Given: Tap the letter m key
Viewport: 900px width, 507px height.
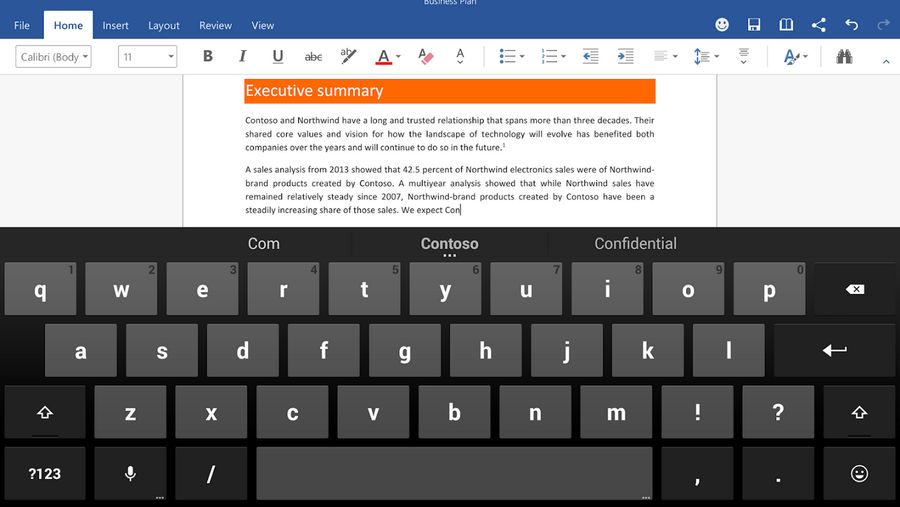Looking at the screenshot, I should 616,412.
